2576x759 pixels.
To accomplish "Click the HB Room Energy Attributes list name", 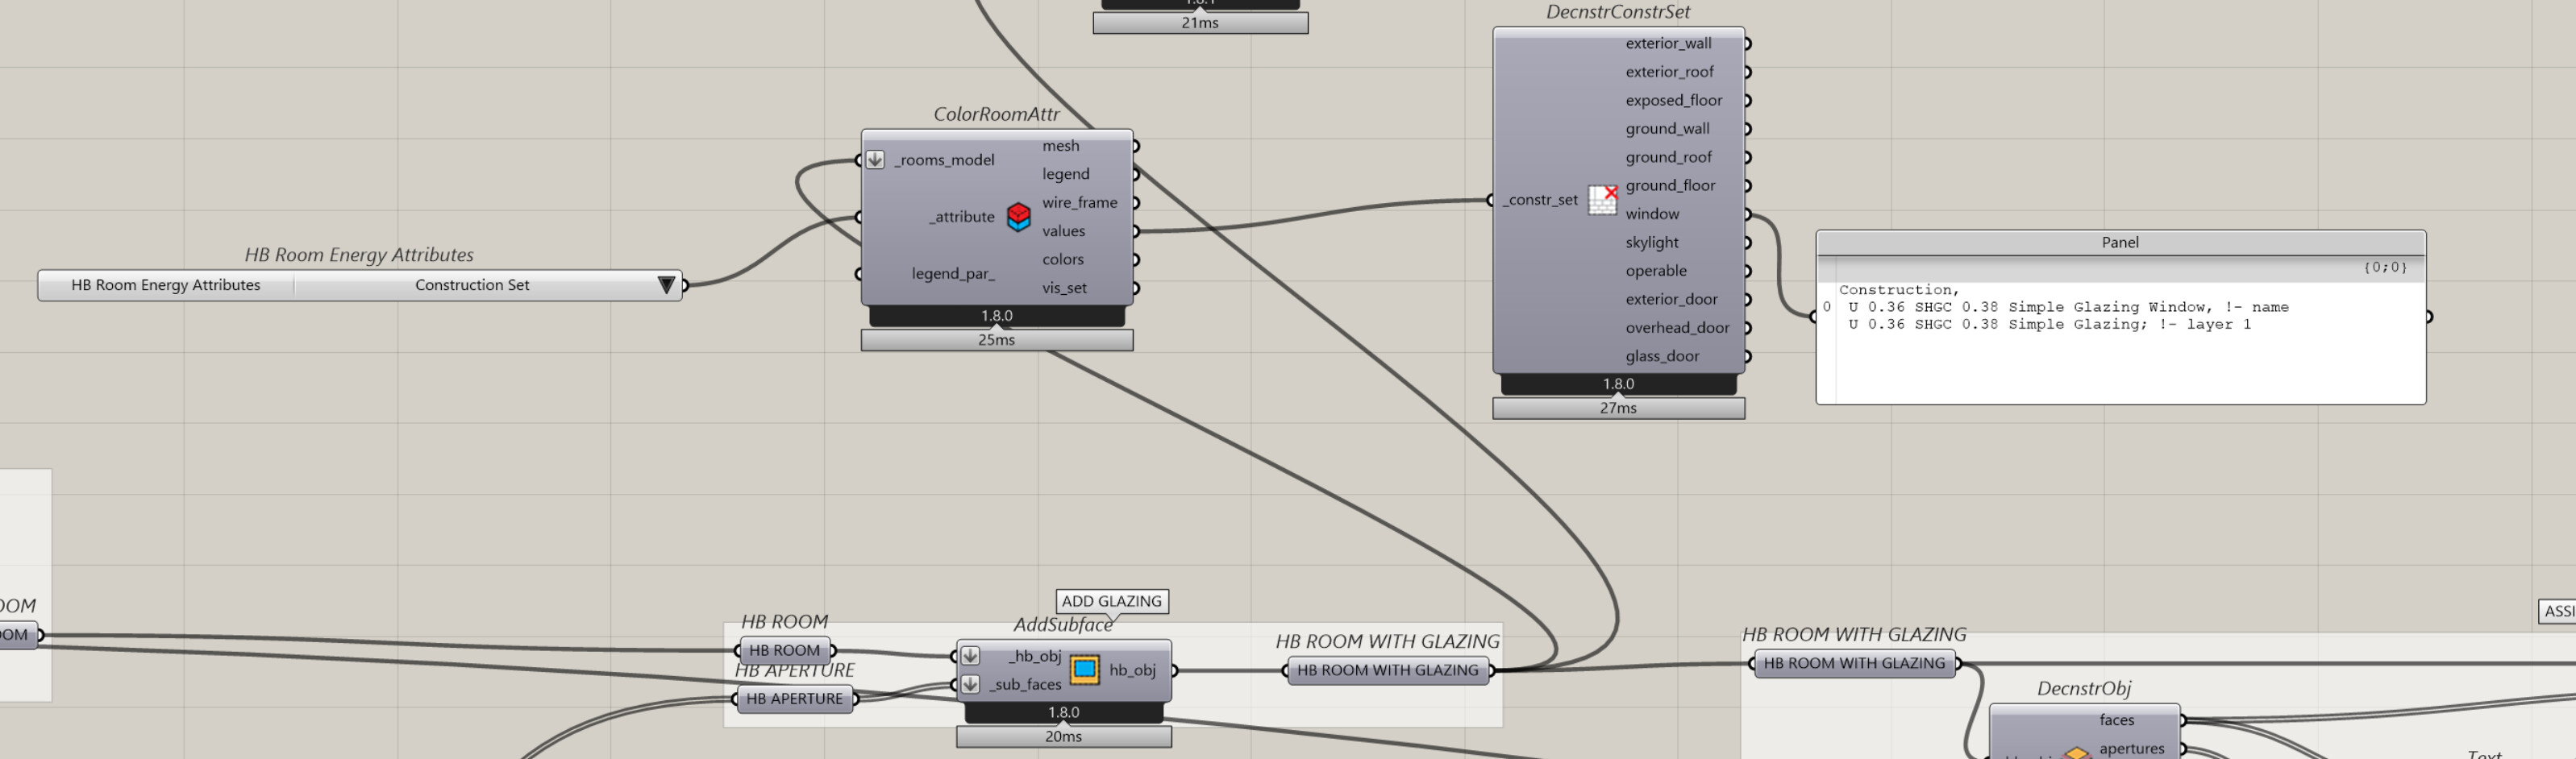I will tap(166, 285).
